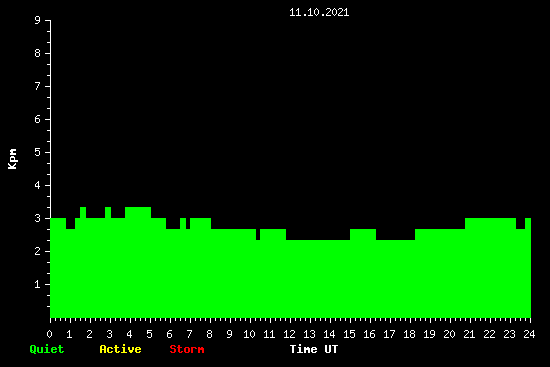Click the Time UT axis label
The width and height of the screenshot is (550, 367).
click(x=314, y=349)
